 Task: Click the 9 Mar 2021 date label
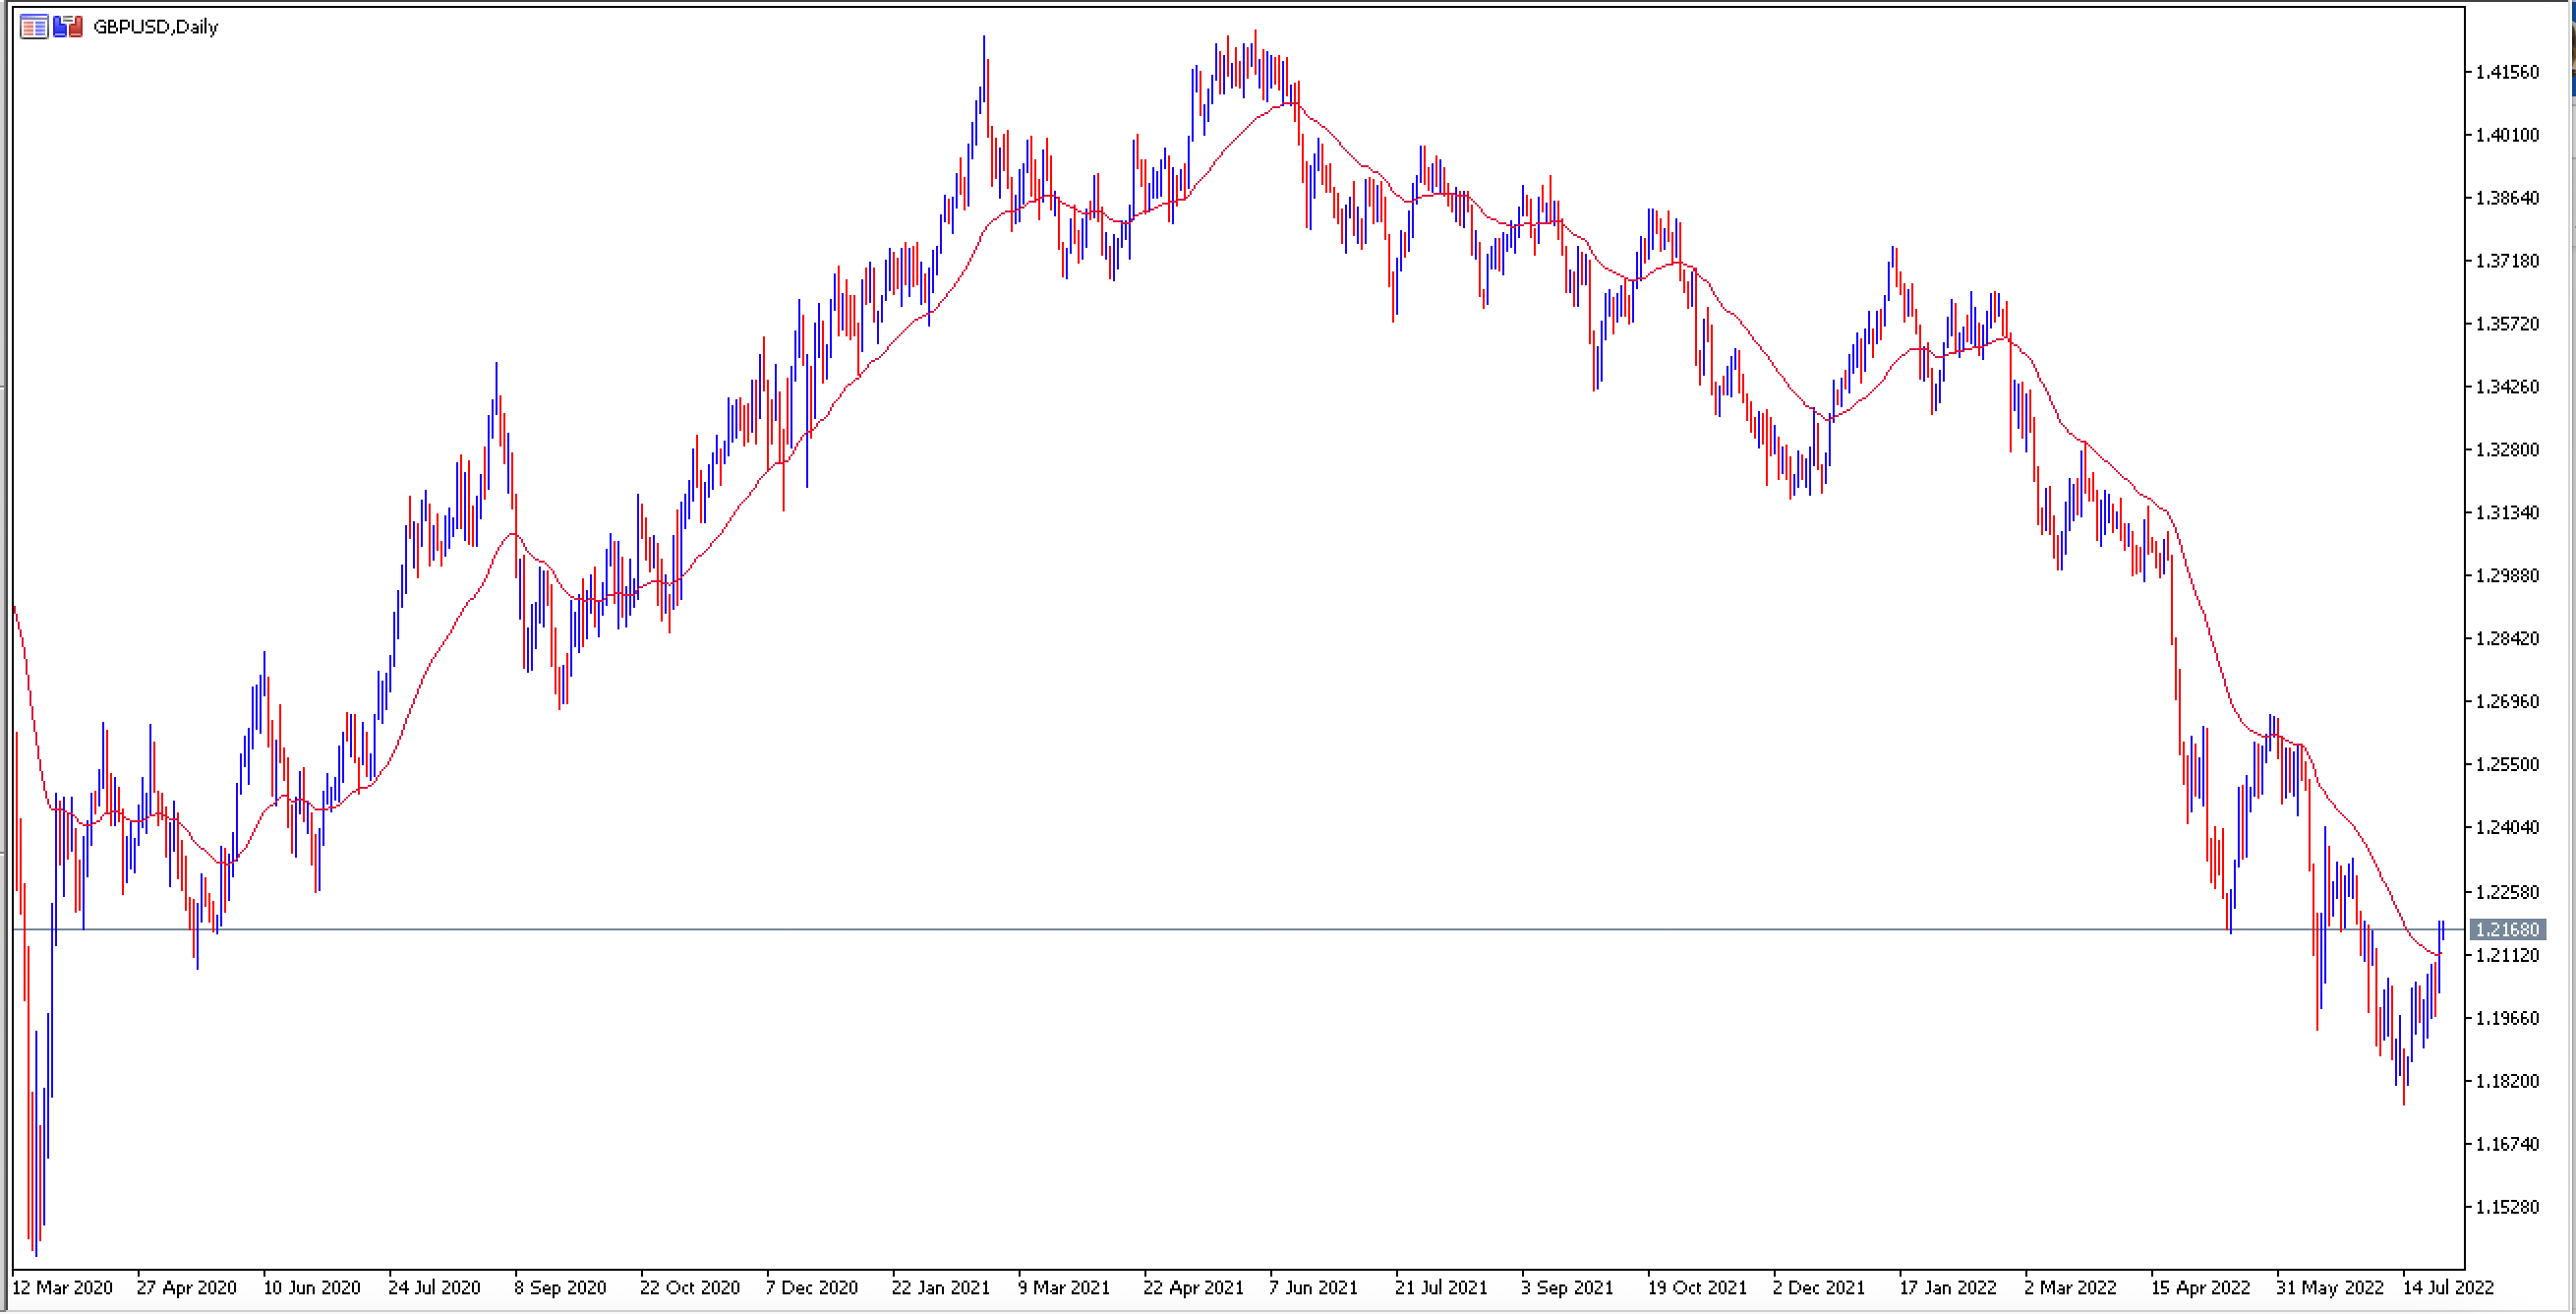coord(1065,1289)
